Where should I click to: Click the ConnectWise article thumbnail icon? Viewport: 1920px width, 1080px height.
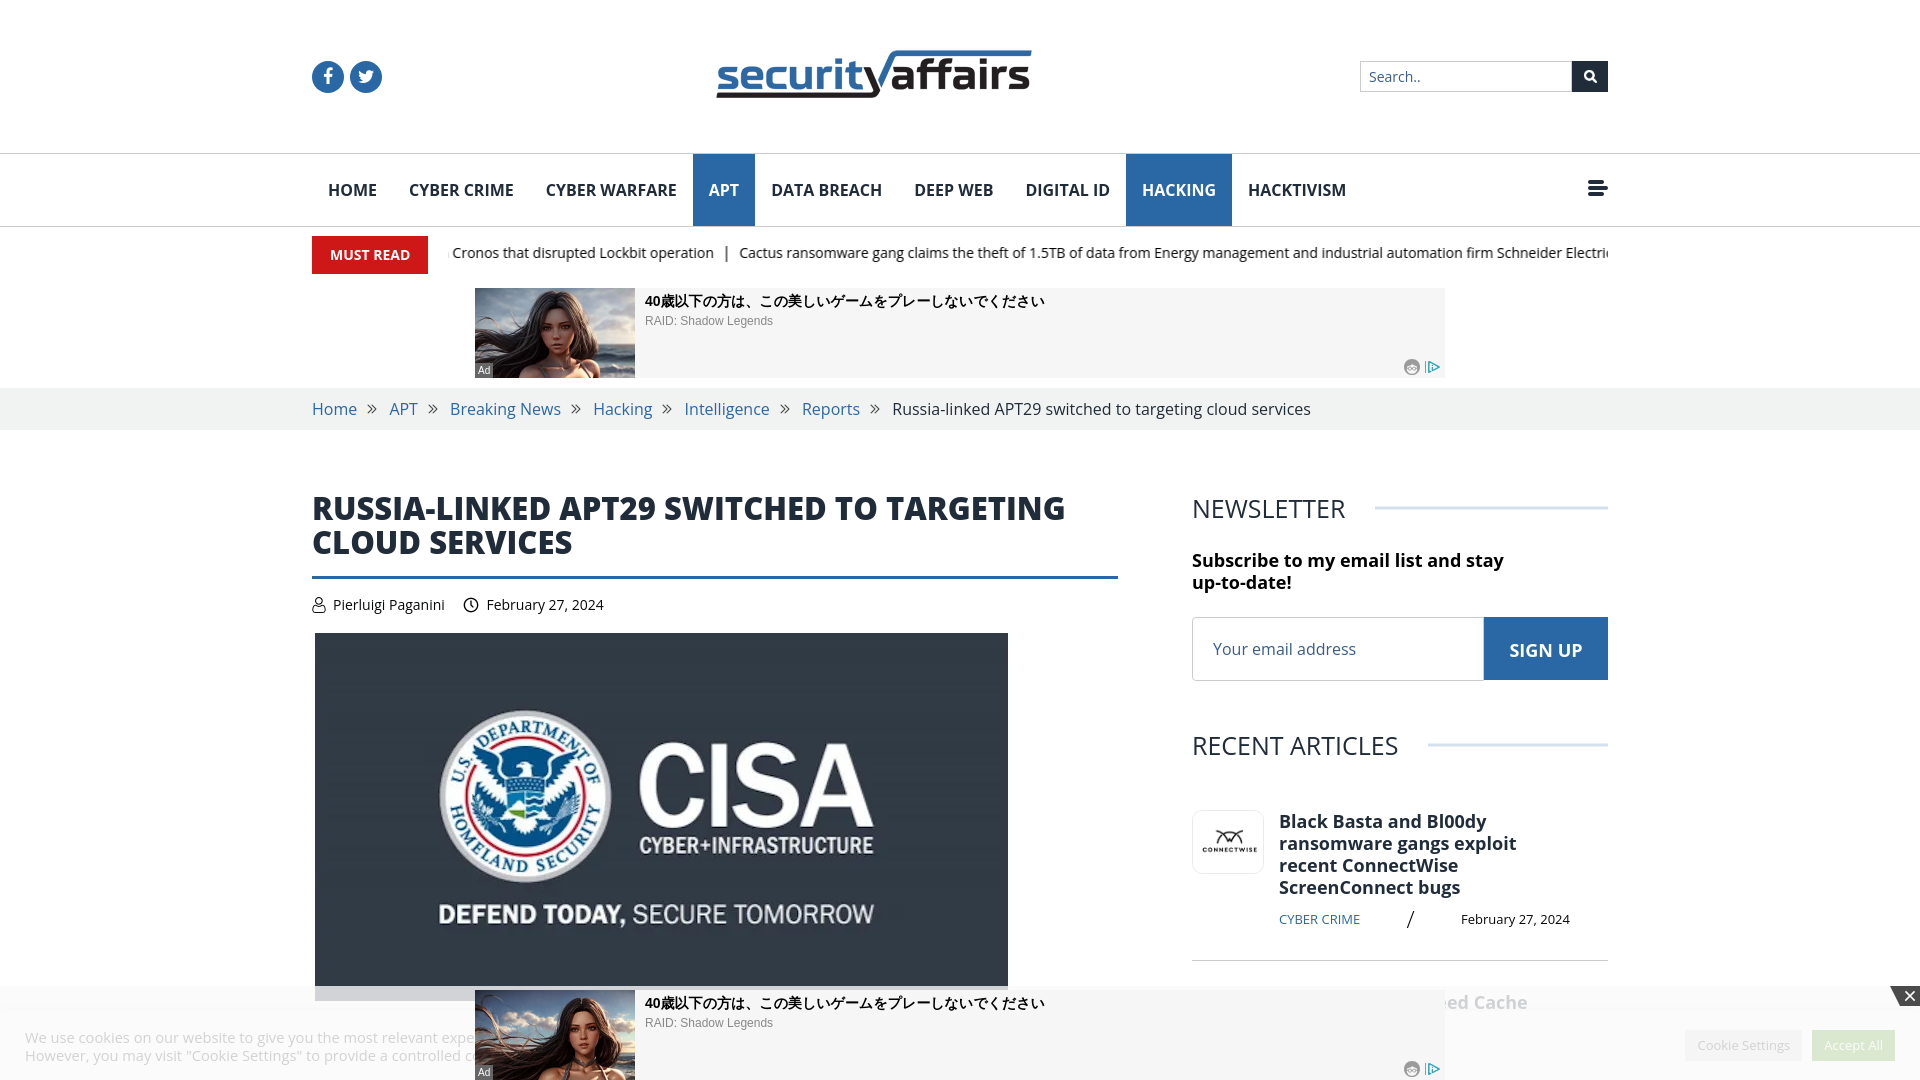coord(1226,841)
